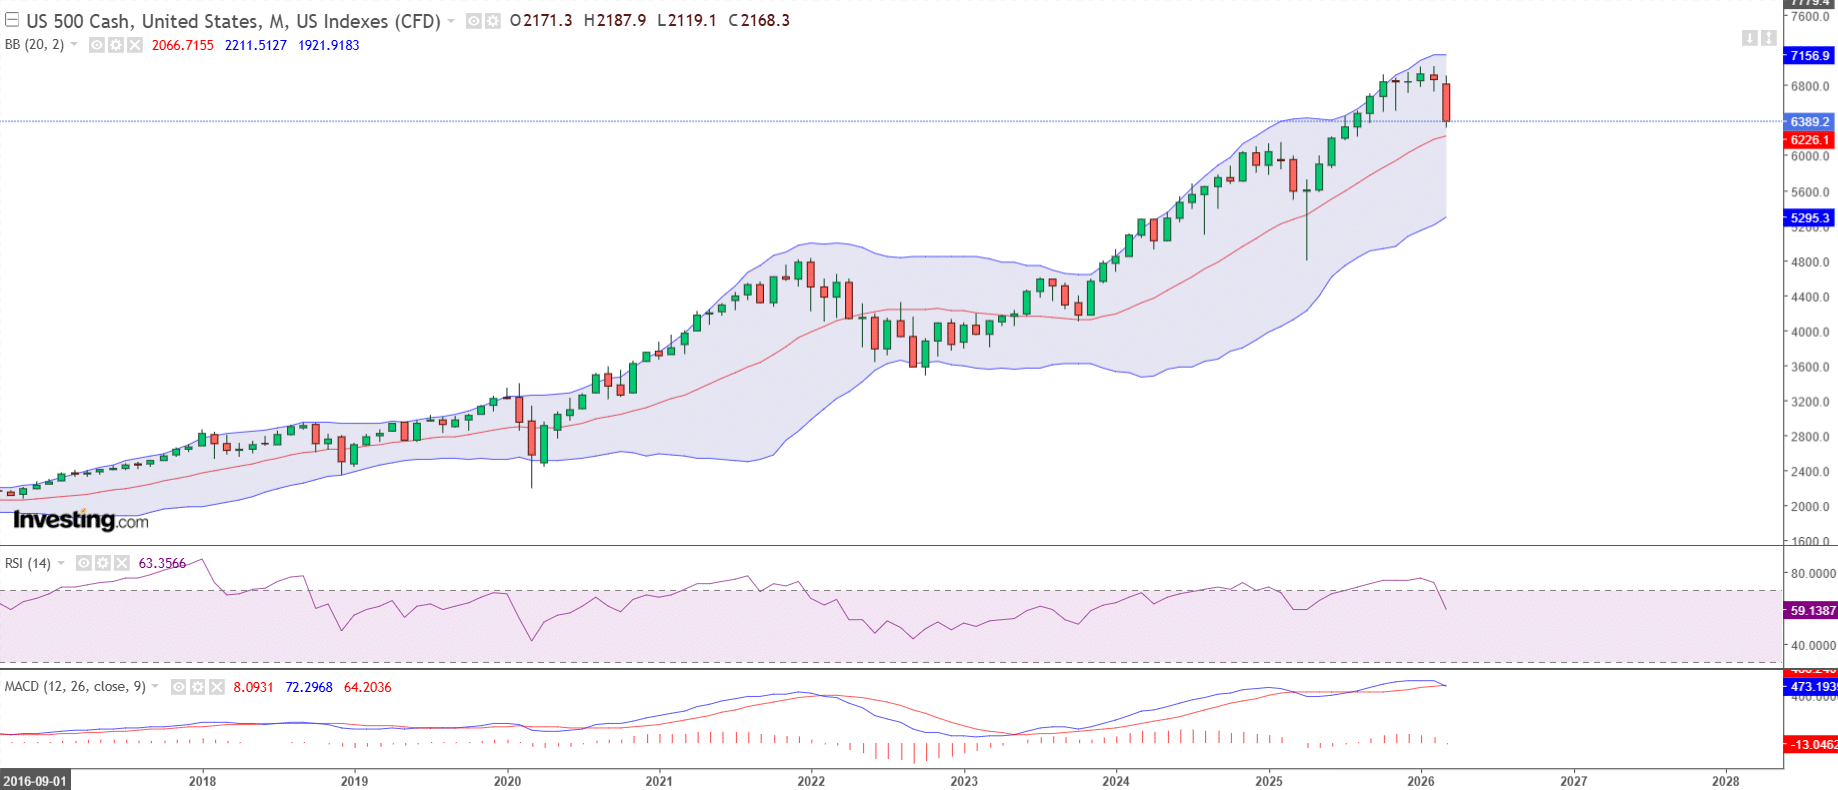Click the eye icon for MACD indicator
This screenshot has height=790, width=1838.
click(177, 687)
